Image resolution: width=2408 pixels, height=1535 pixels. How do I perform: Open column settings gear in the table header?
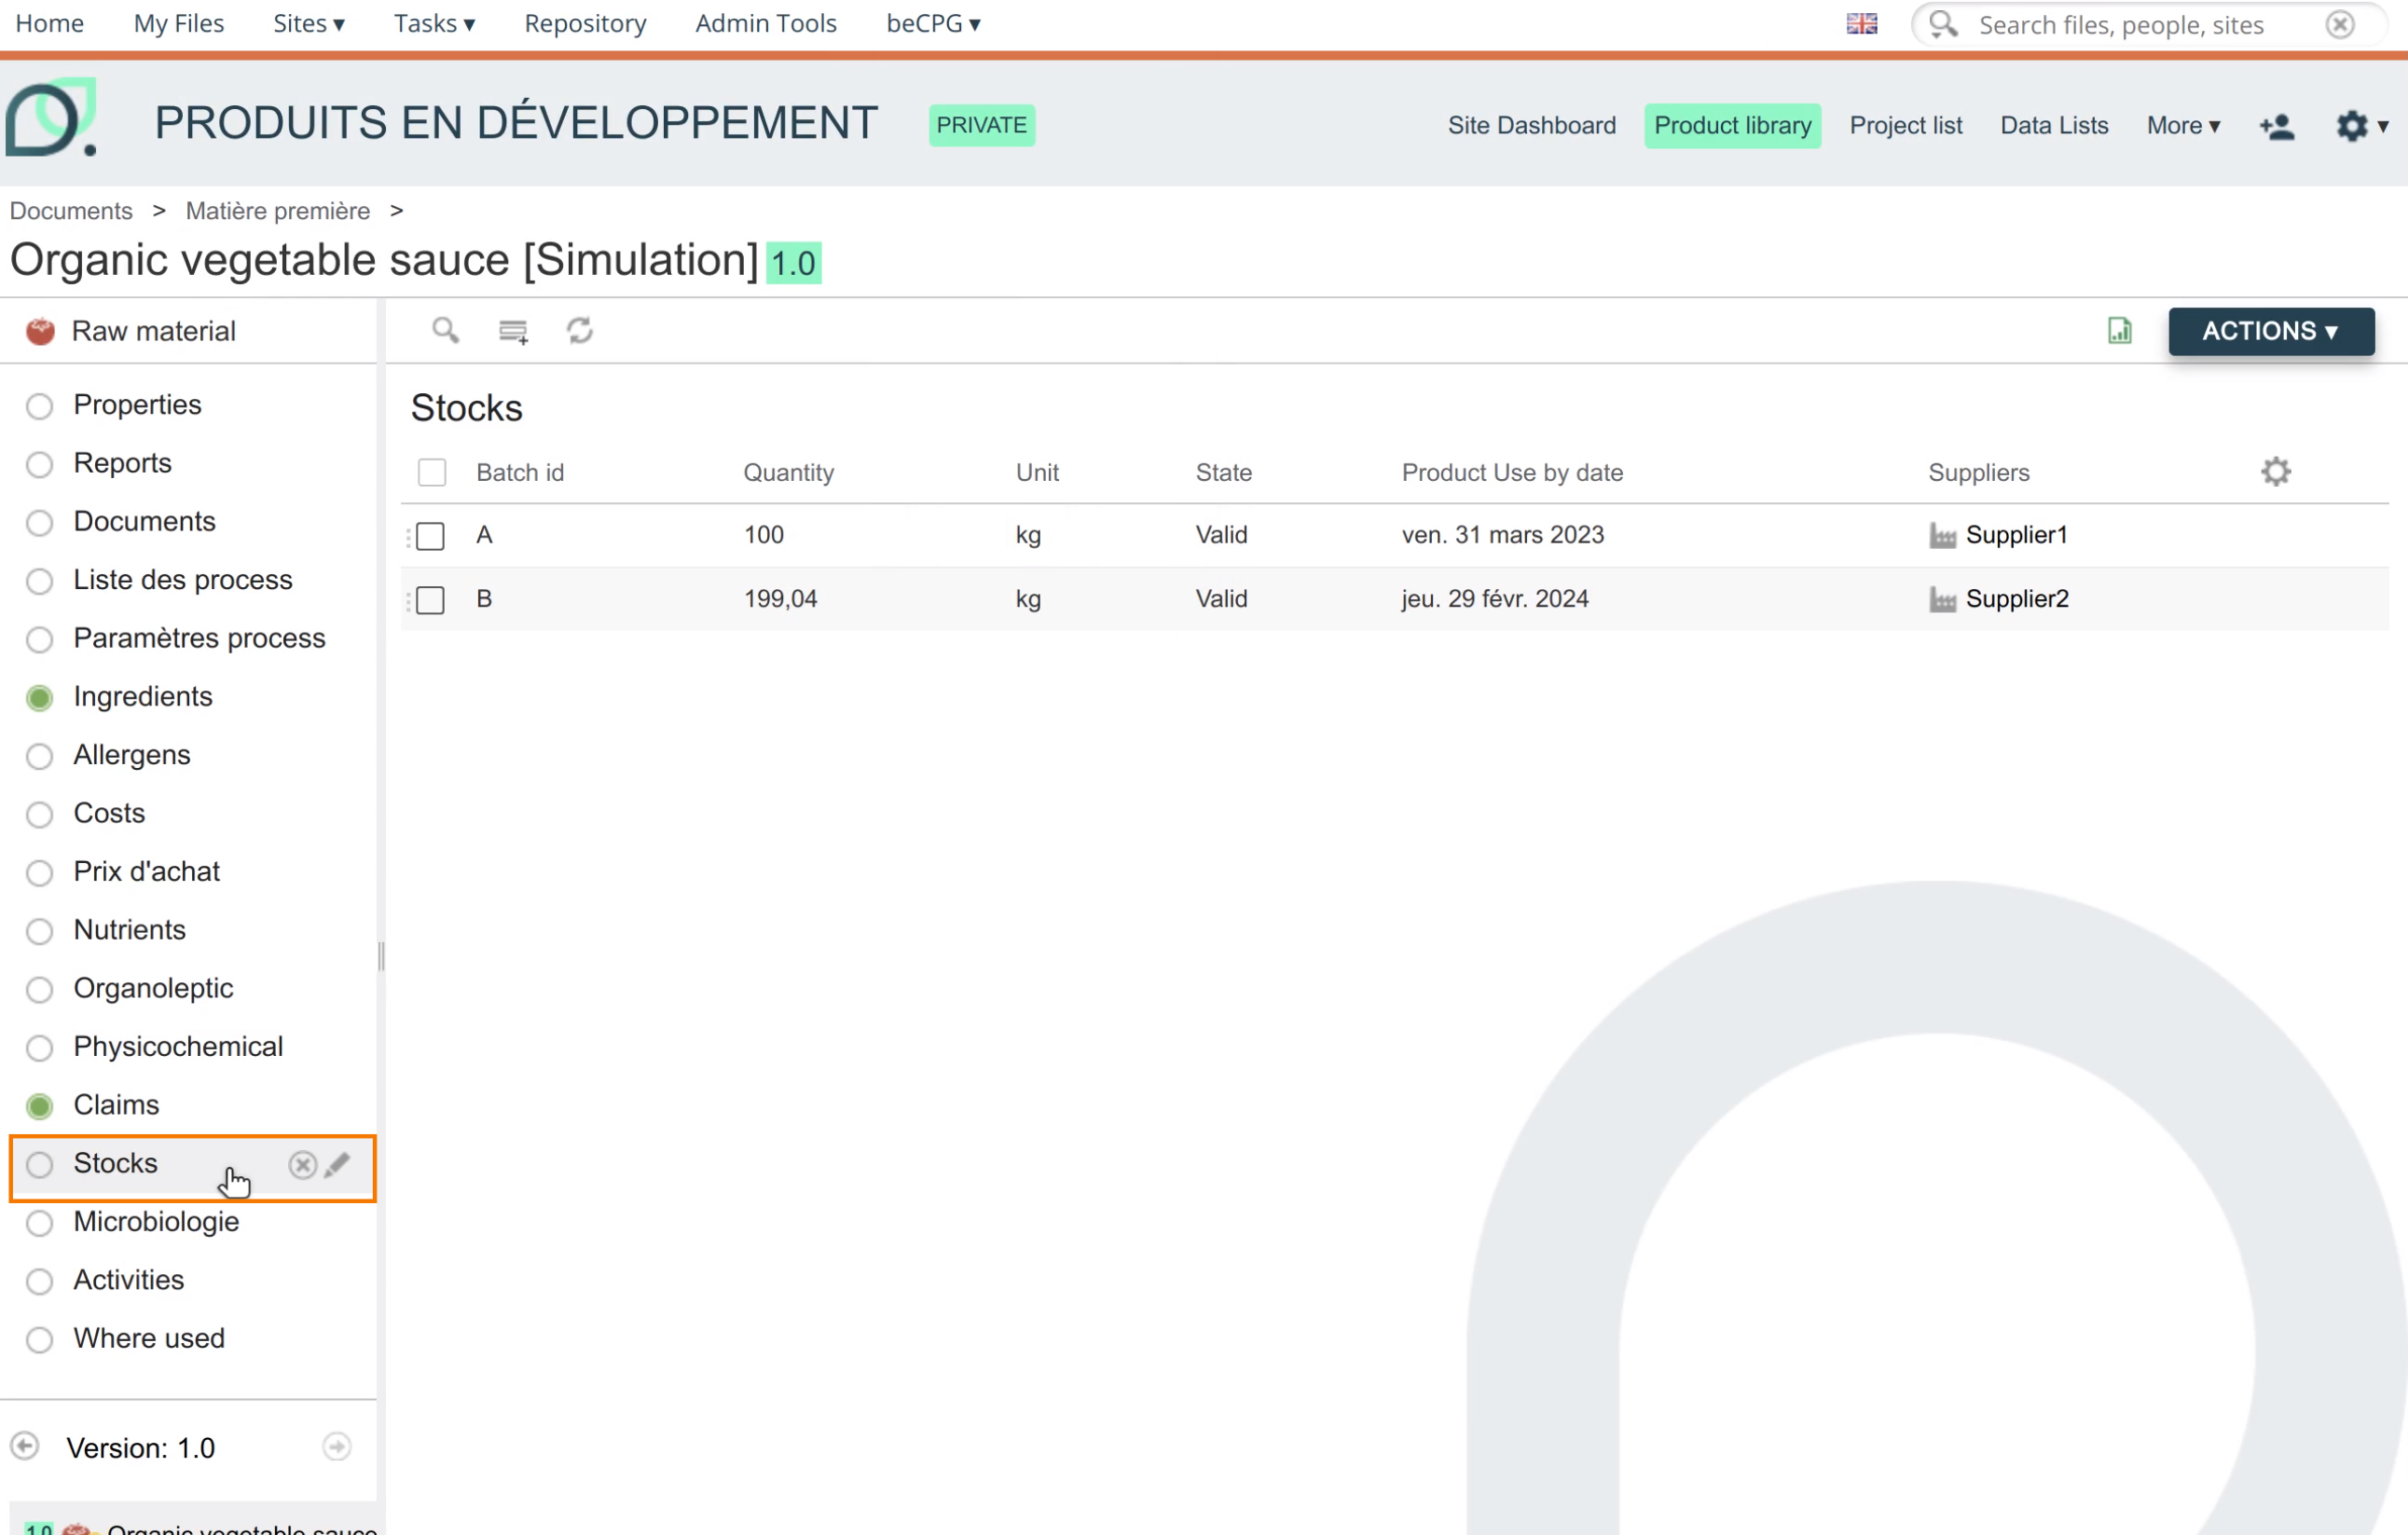coord(2275,472)
